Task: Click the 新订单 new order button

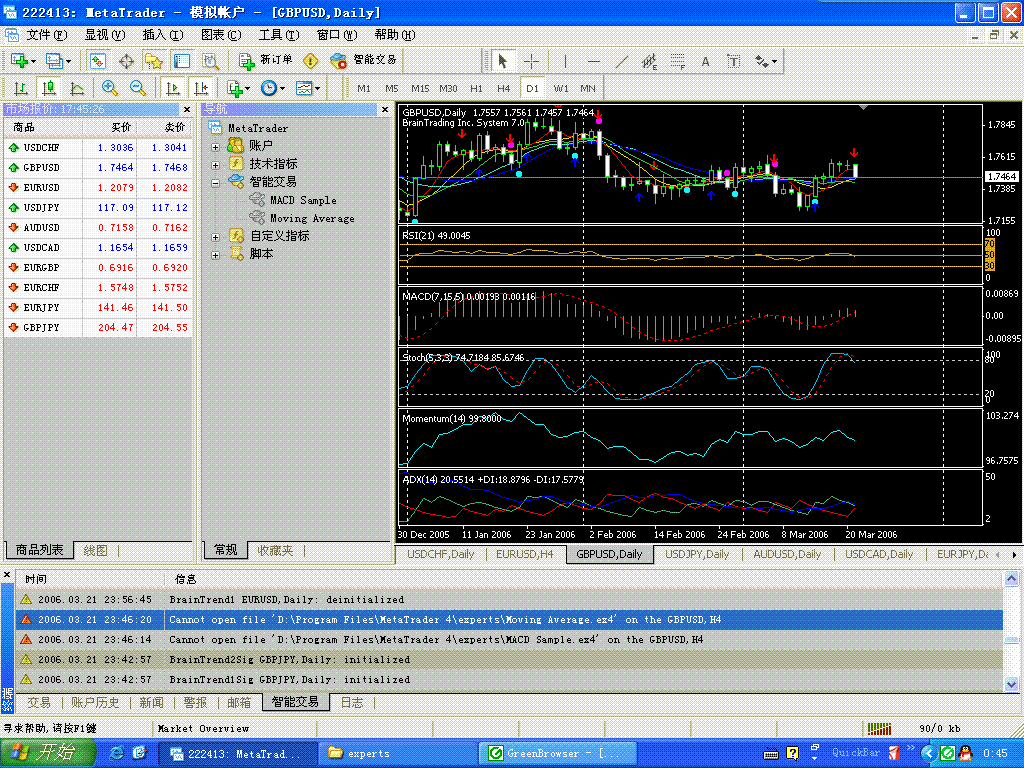Action: (265, 61)
